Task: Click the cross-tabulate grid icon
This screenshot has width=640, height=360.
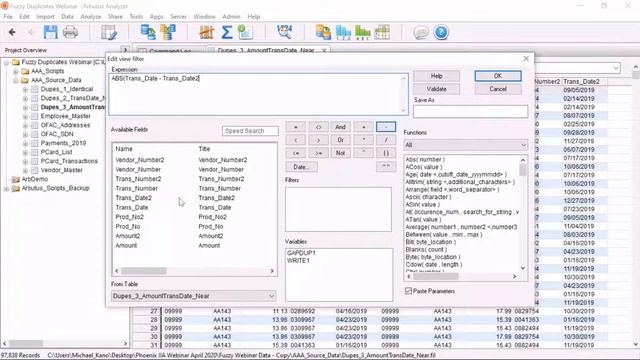Action: (x=382, y=32)
